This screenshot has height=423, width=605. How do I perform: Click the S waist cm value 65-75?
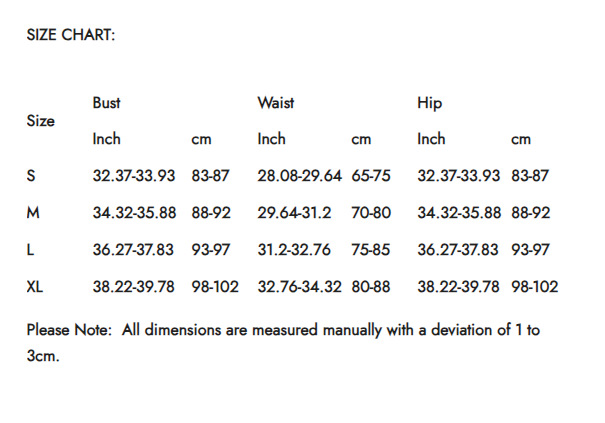(x=371, y=176)
